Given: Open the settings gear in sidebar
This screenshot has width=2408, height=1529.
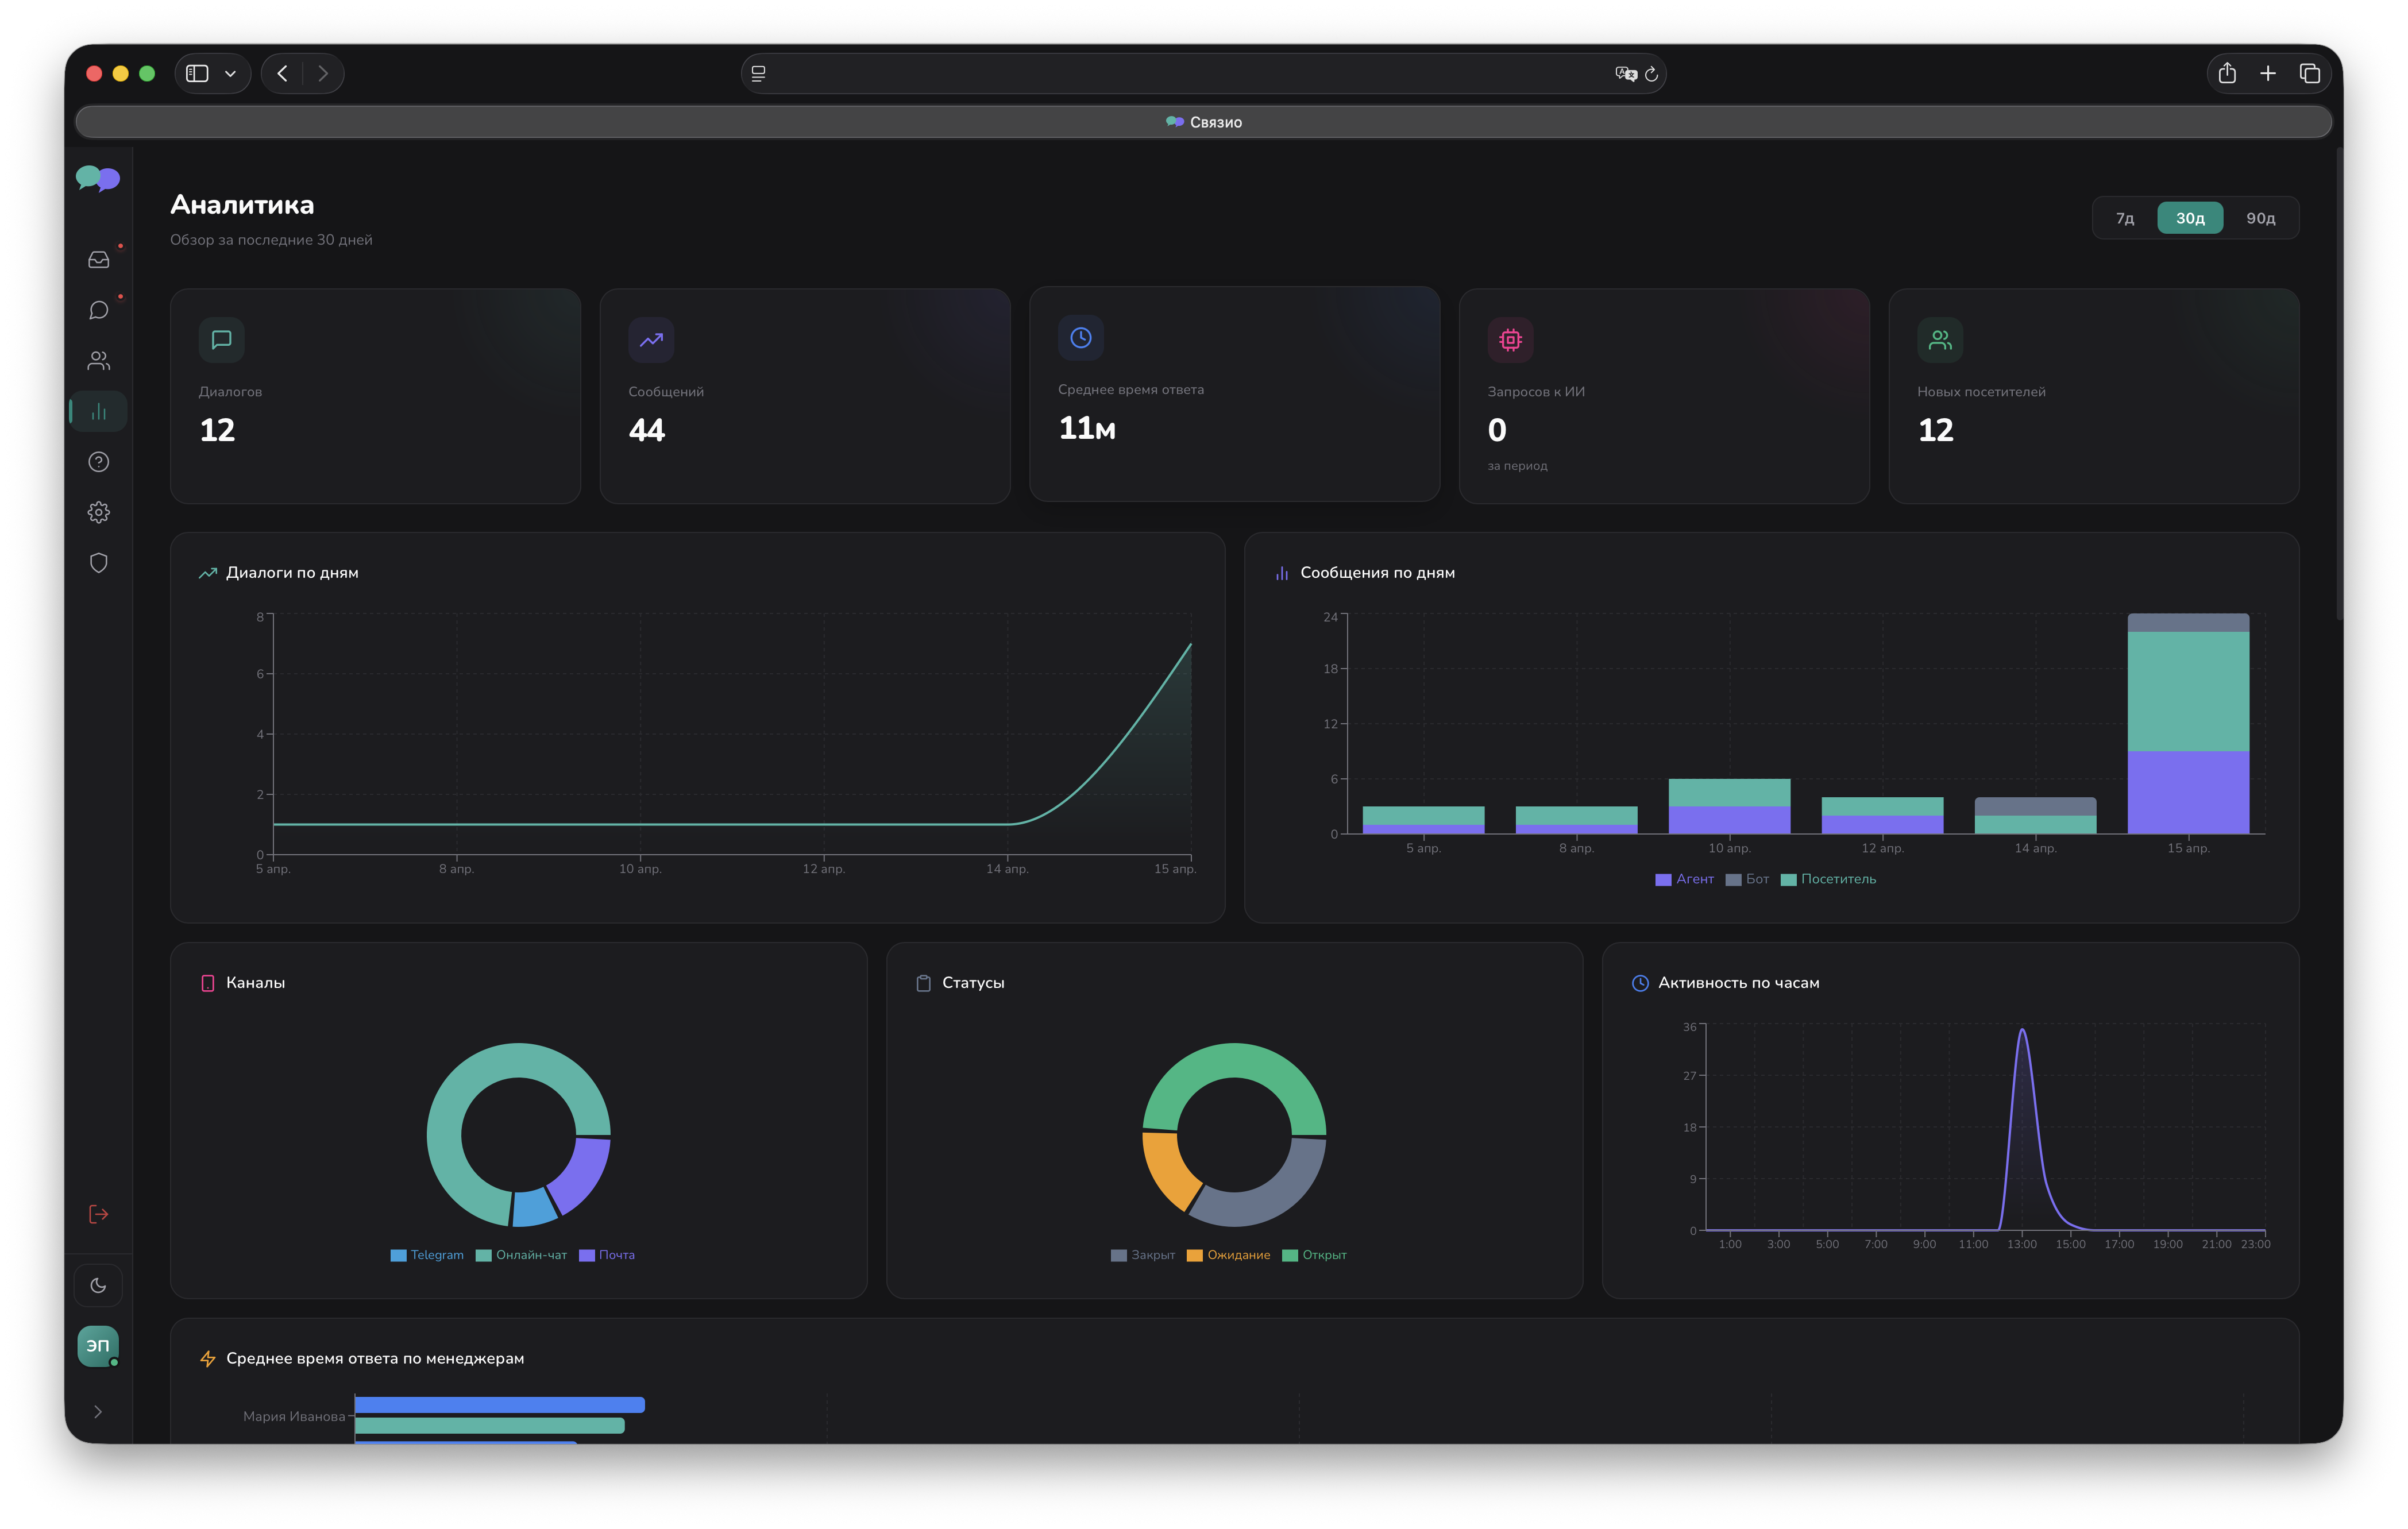Looking at the screenshot, I should click(98, 512).
